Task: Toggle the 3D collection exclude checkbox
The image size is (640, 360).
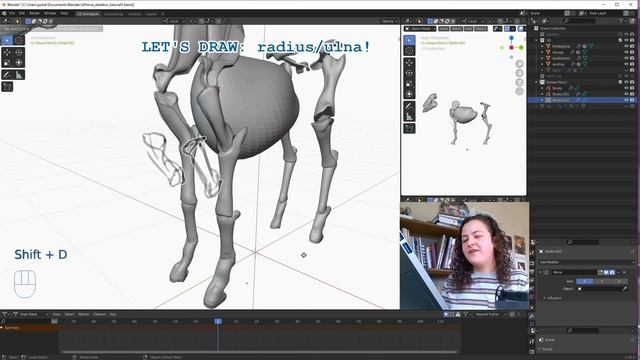Action: pyautogui.click(x=620, y=40)
